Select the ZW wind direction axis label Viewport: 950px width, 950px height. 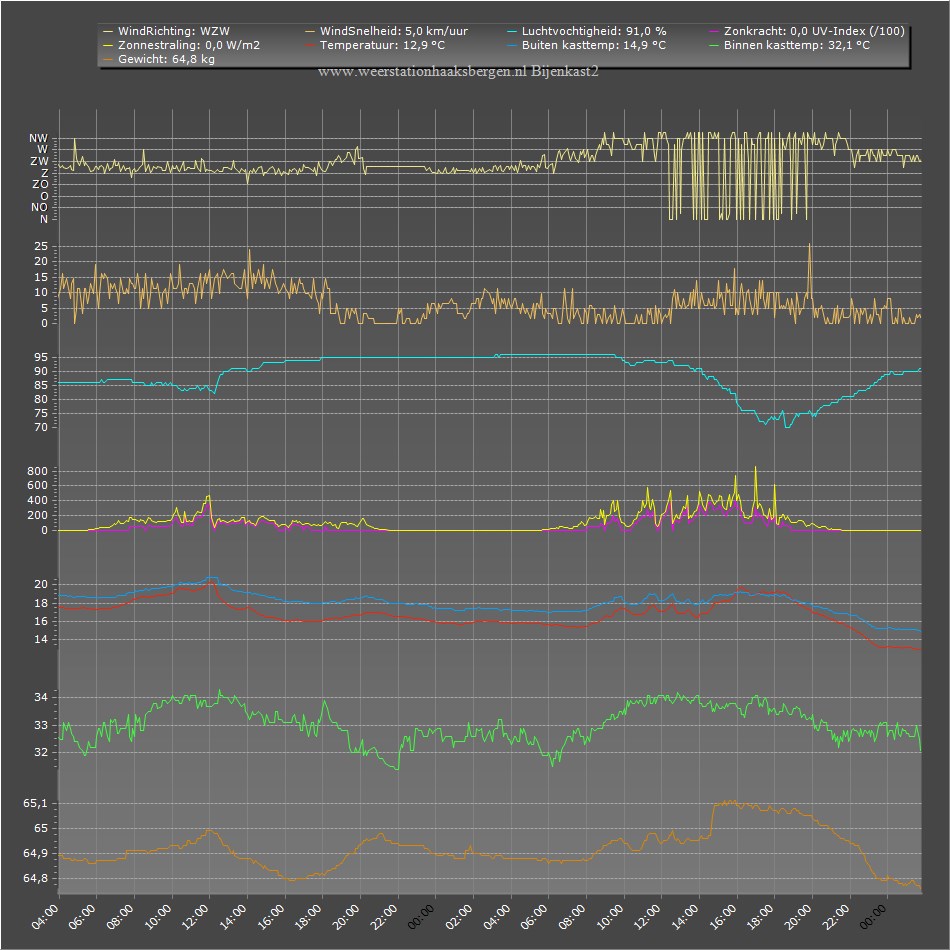click(39, 161)
